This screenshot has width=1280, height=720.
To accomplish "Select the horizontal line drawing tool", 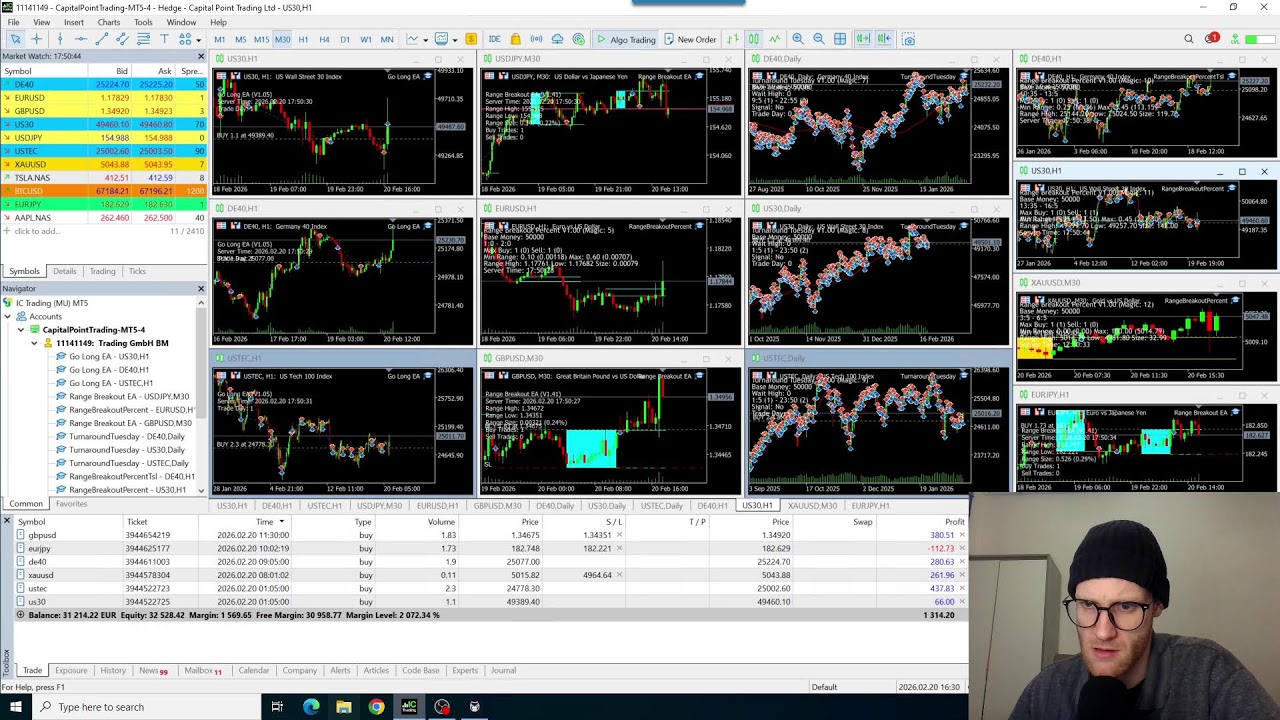I will (x=81, y=39).
